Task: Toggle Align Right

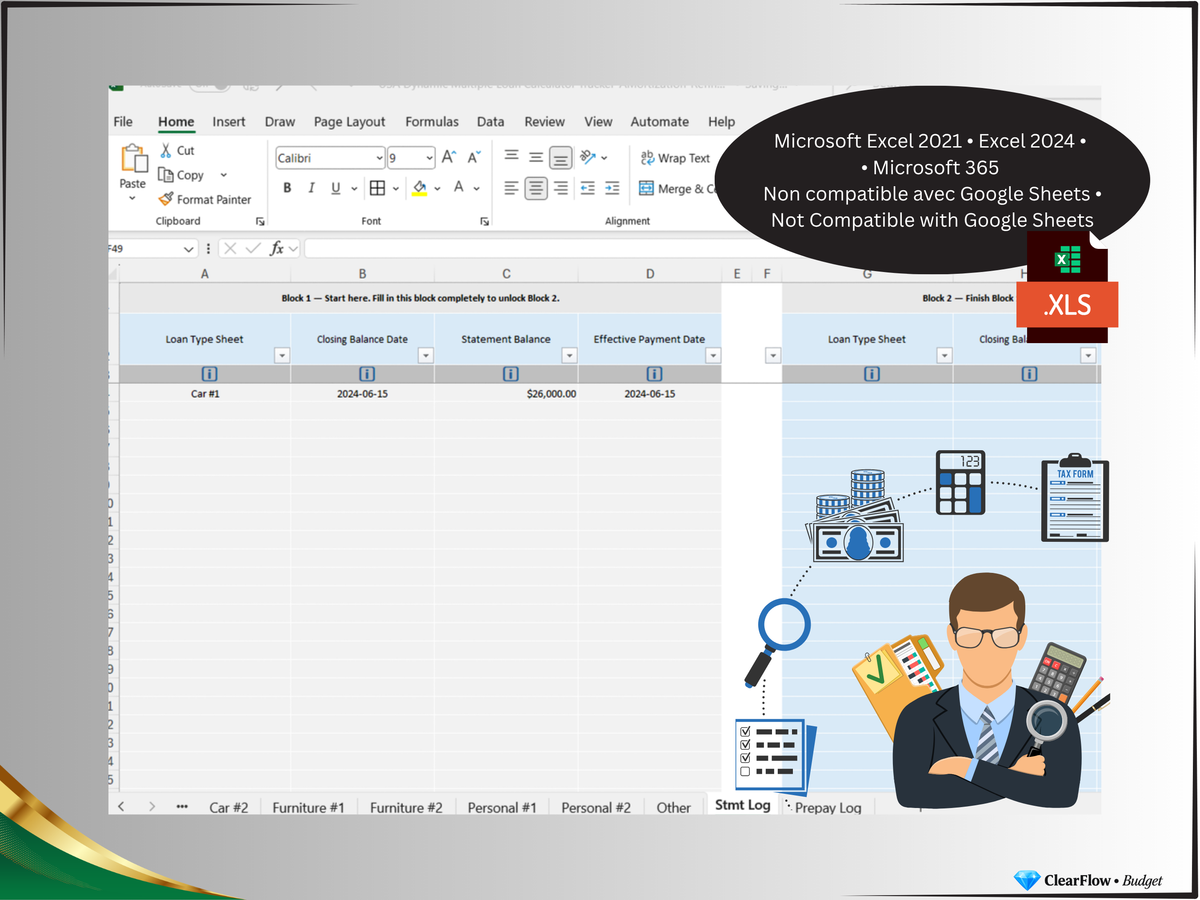Action: [x=561, y=188]
